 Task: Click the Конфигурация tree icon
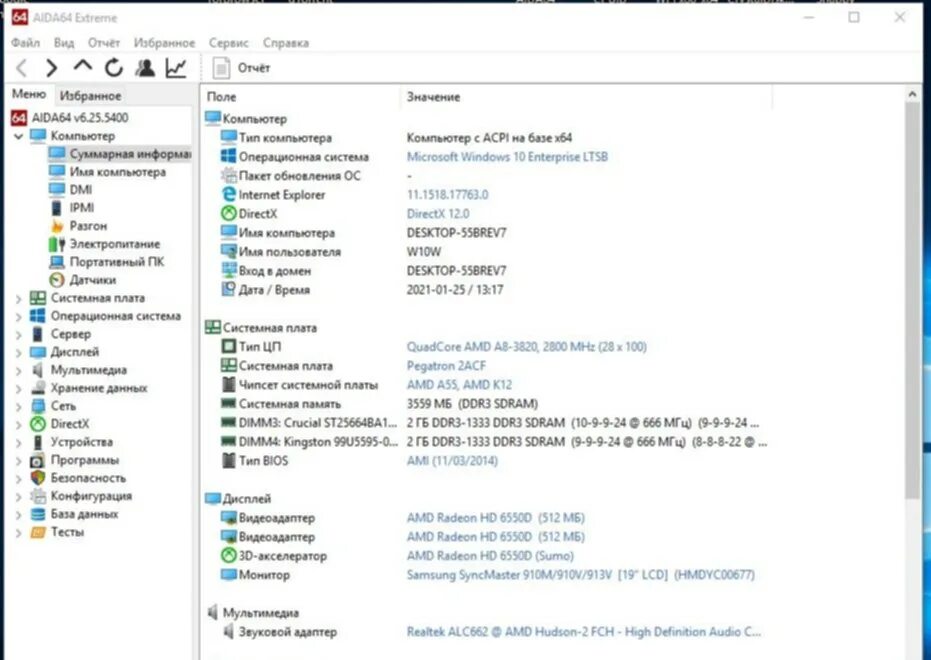38,496
